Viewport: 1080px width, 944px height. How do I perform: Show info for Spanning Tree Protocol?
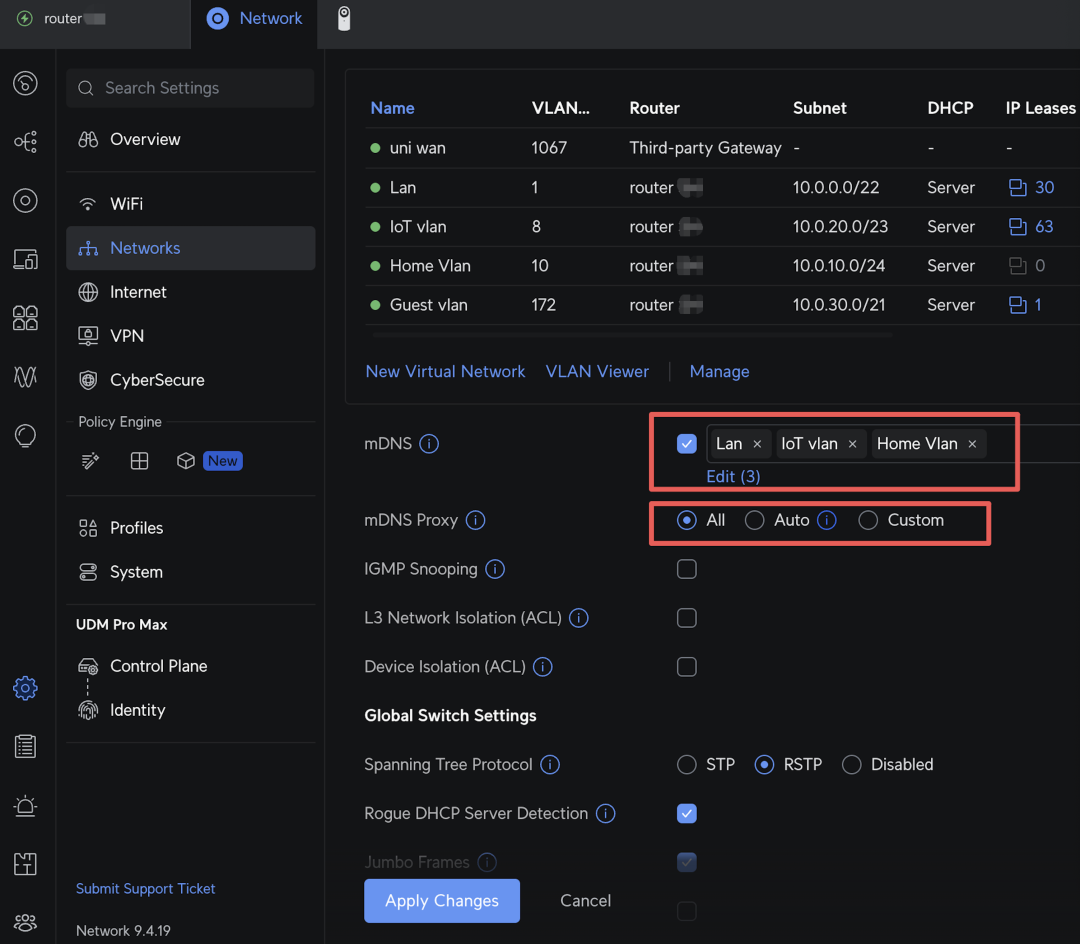550,764
